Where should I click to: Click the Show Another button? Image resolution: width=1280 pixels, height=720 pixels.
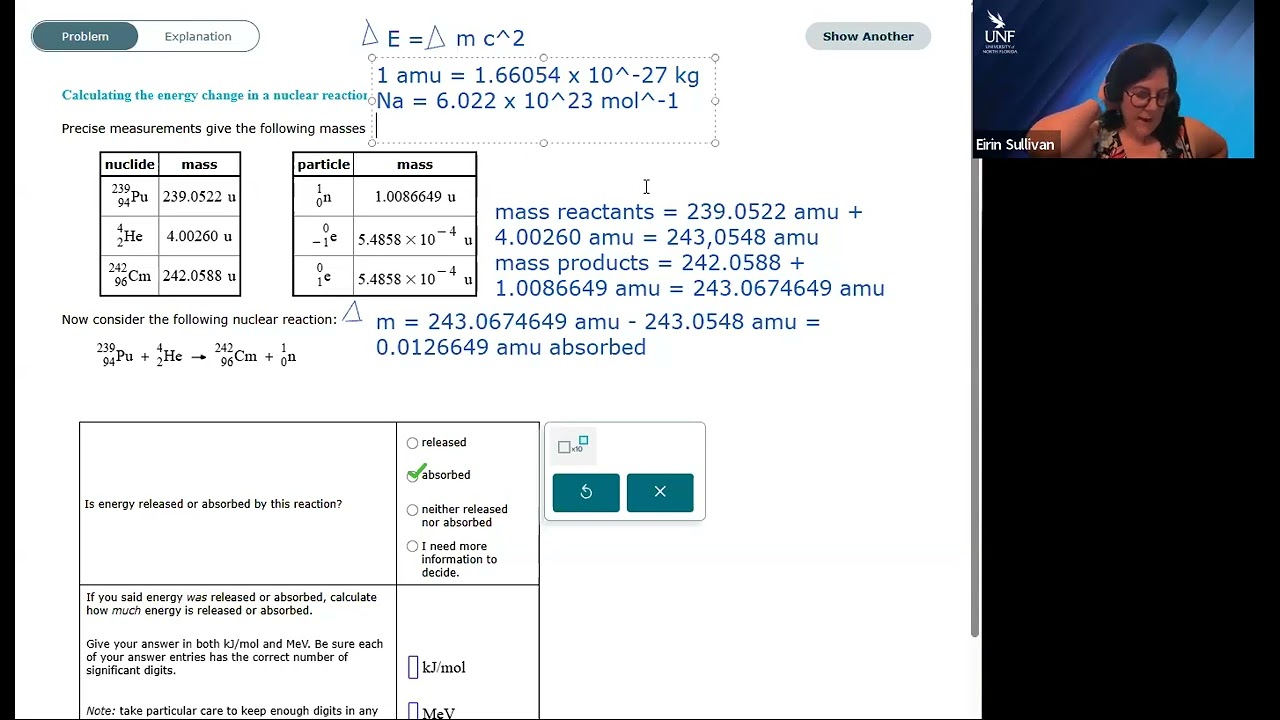[868, 36]
